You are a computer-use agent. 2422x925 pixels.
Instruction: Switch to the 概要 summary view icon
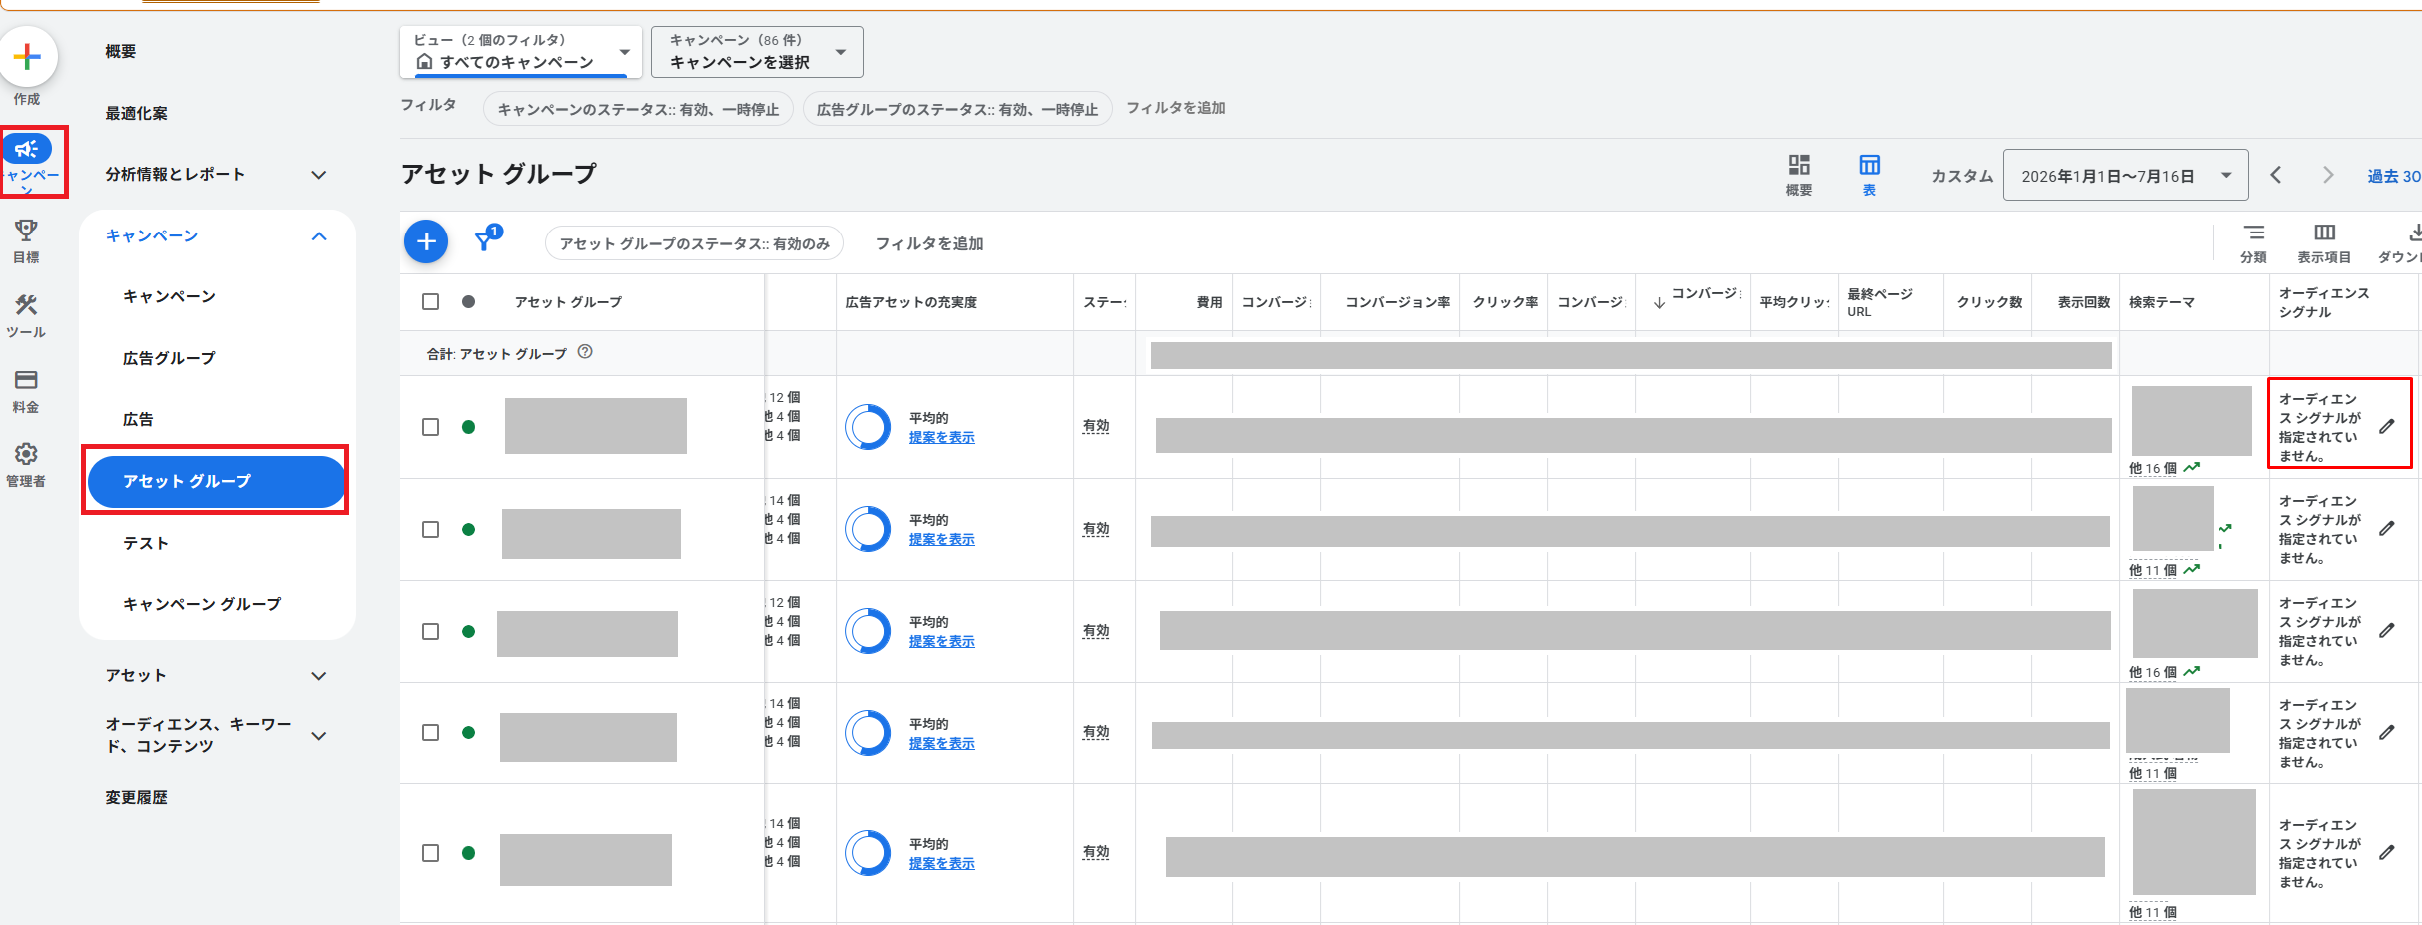(1799, 165)
